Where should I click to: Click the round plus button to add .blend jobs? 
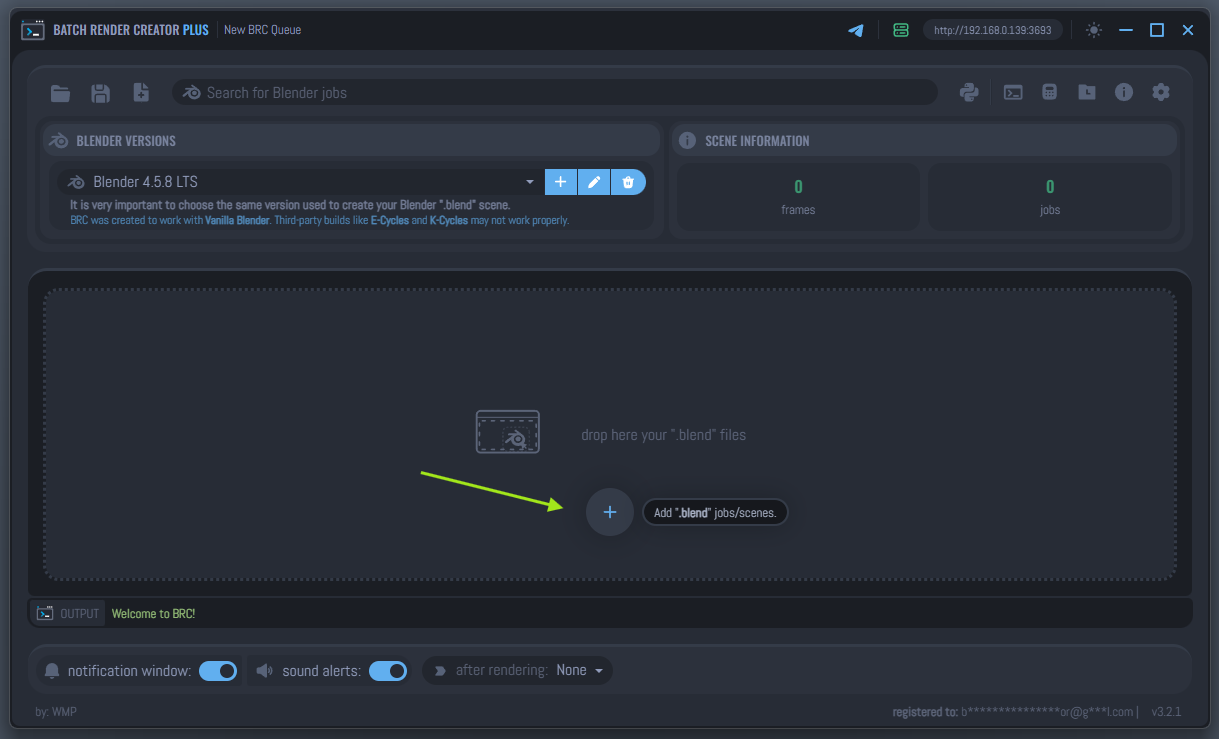(x=610, y=512)
